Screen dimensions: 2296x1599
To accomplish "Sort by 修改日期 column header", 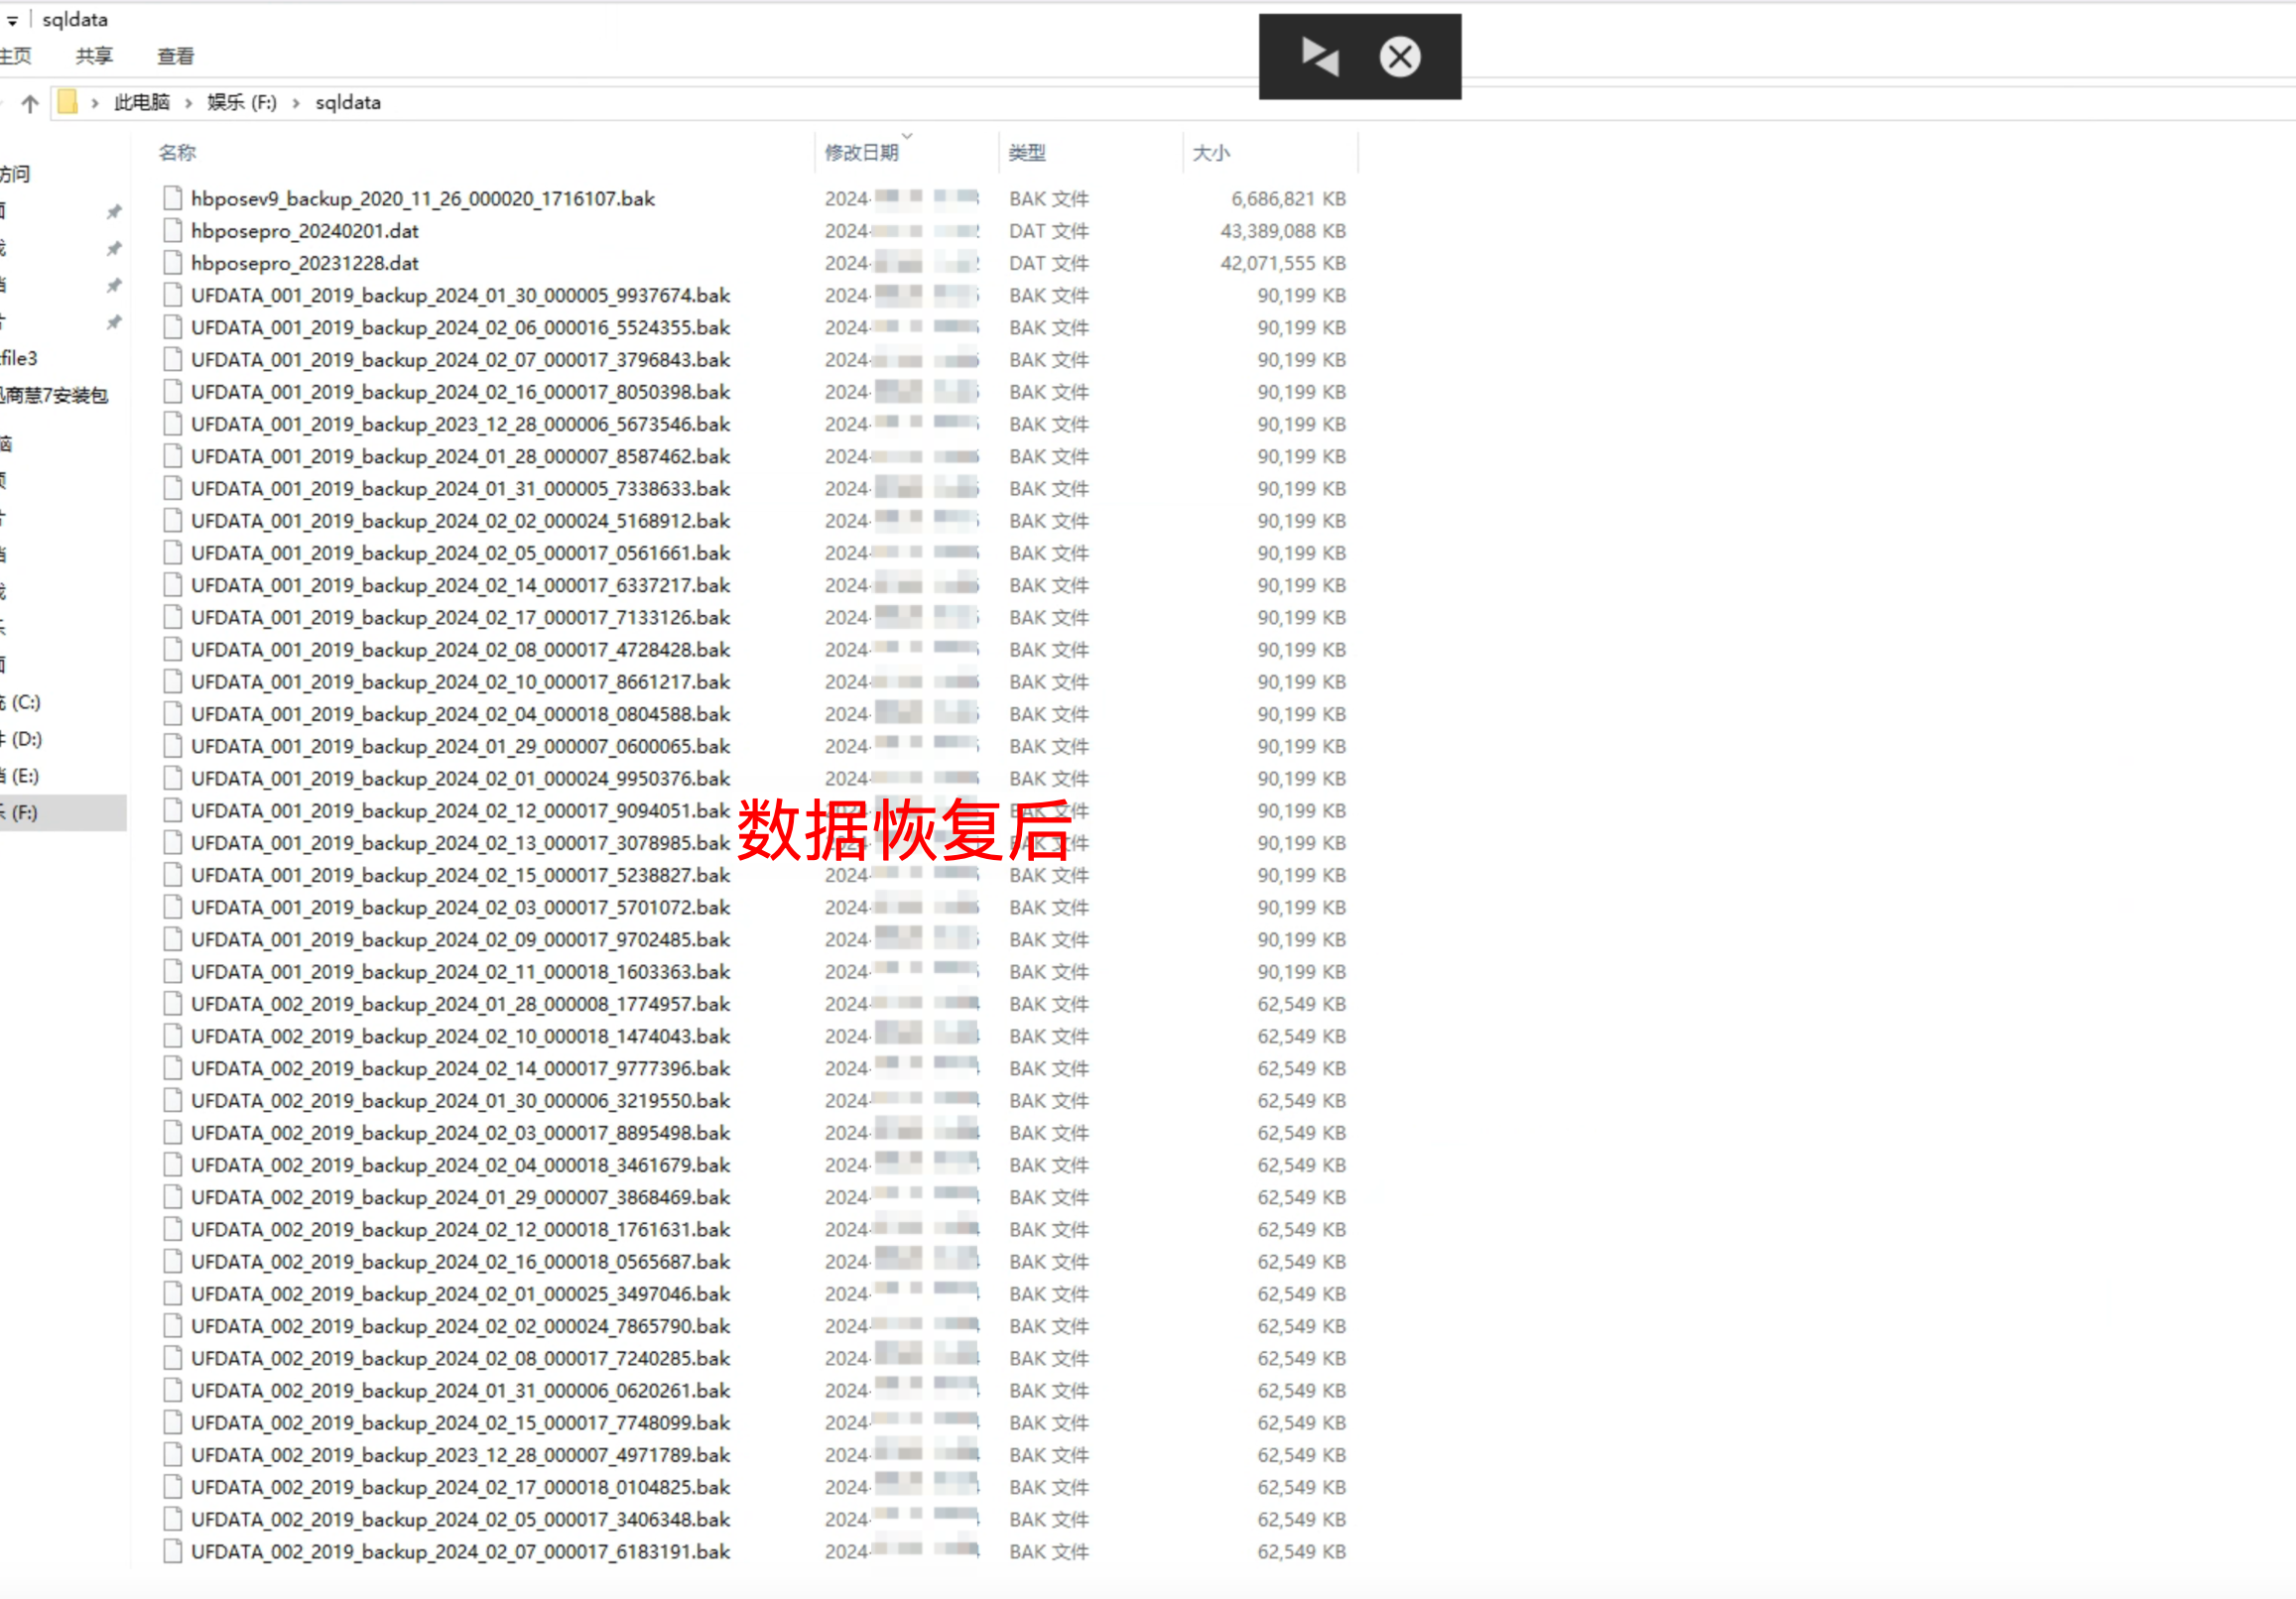I will point(861,152).
